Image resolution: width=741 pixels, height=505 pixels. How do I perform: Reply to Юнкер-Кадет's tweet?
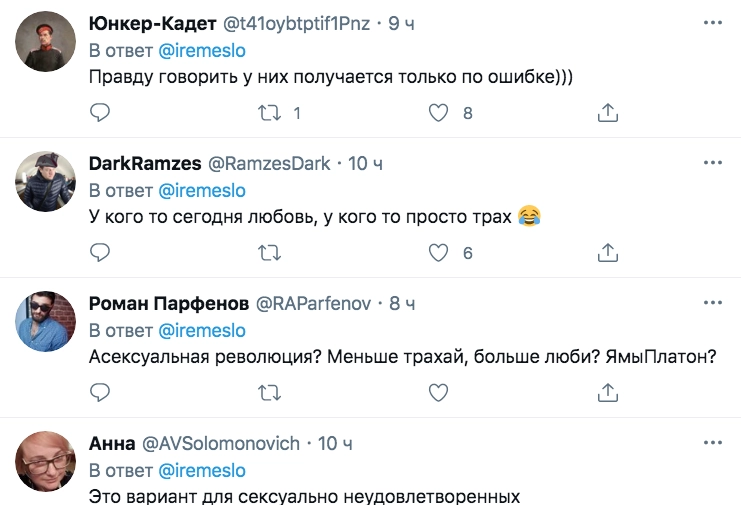click(99, 114)
